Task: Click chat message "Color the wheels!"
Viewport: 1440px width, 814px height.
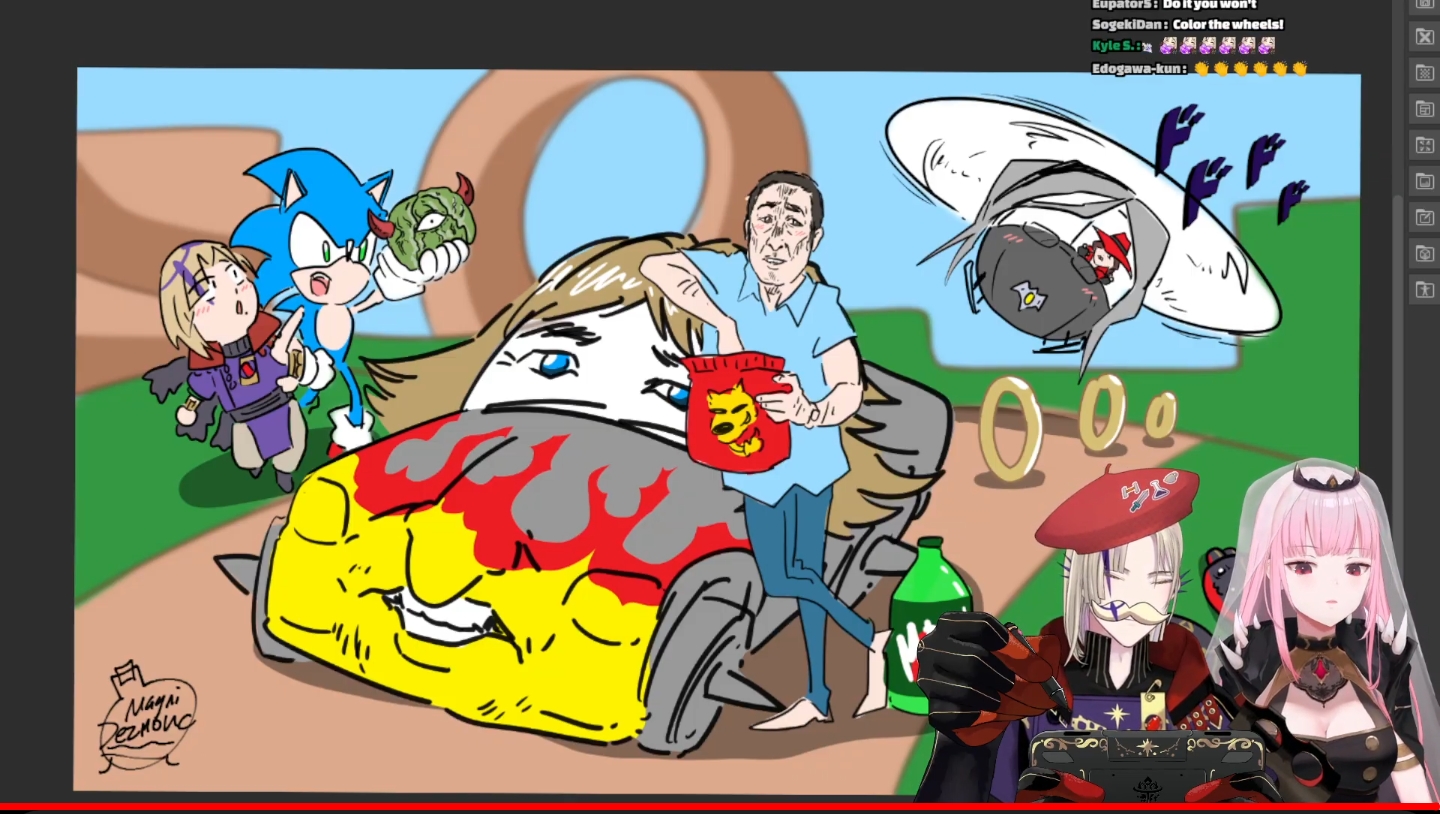Action: click(x=1228, y=24)
